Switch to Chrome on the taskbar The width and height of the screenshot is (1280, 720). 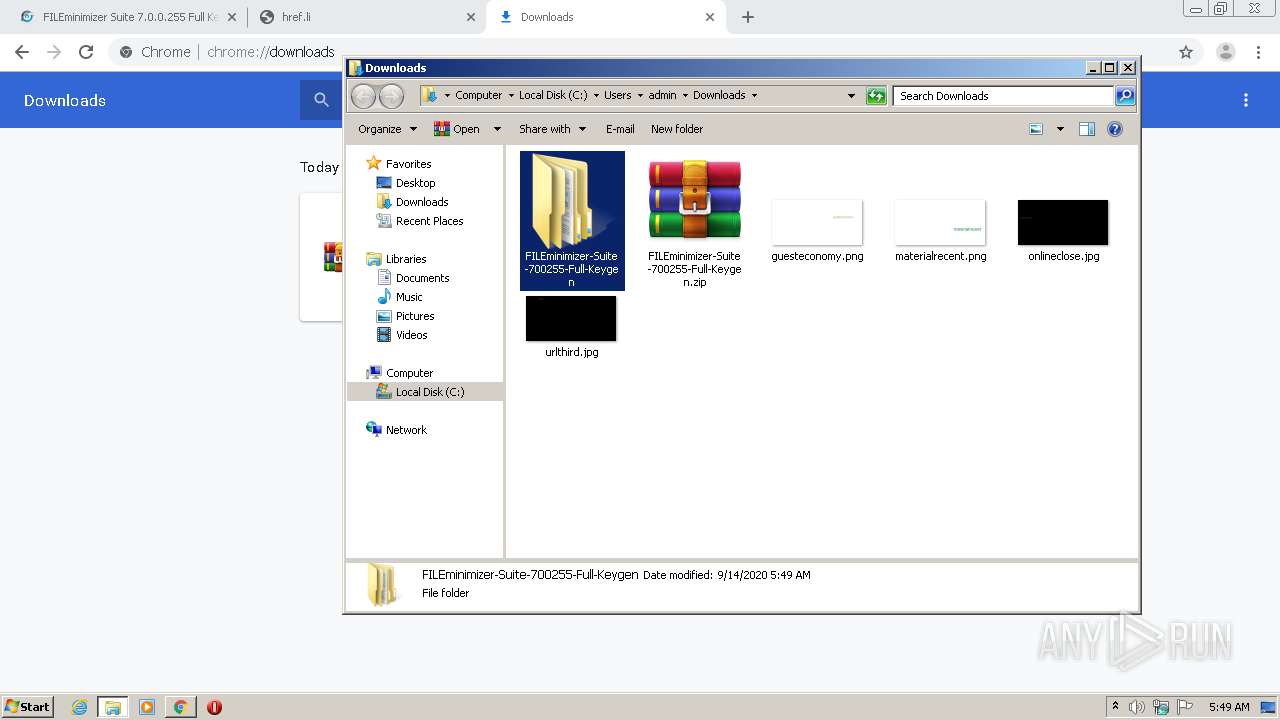point(180,707)
